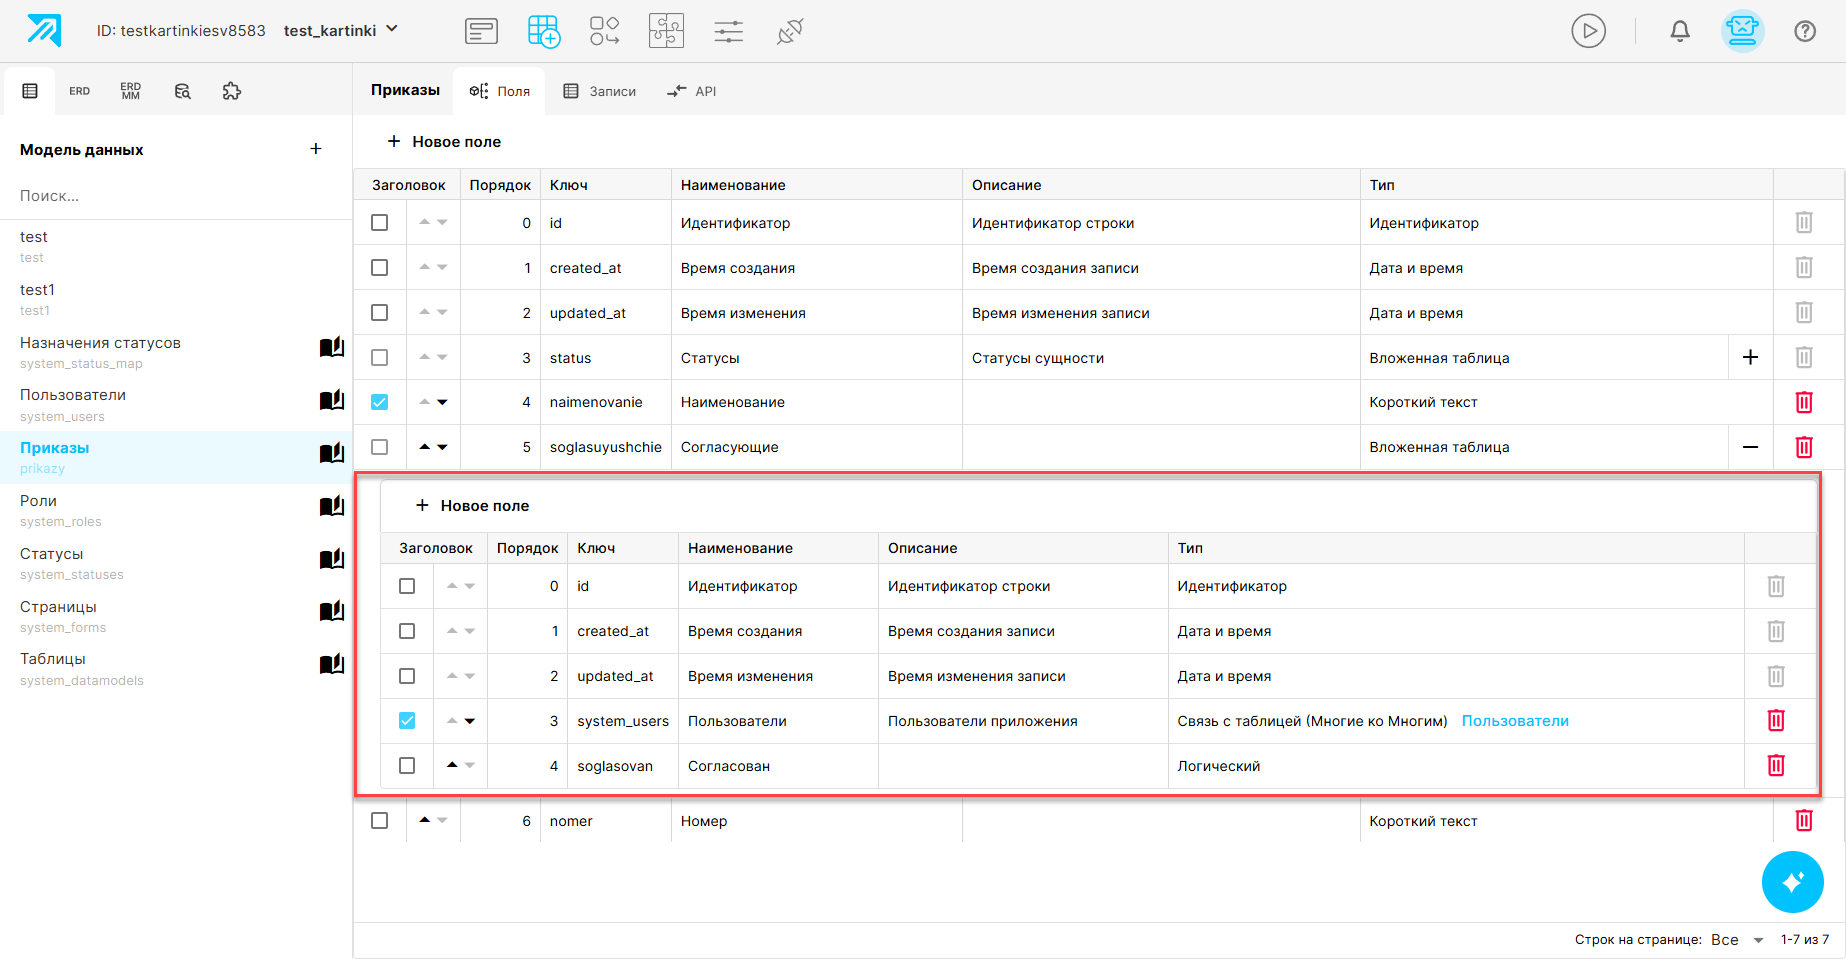Click the blue AI assistant sparkle button

[x=1792, y=882]
